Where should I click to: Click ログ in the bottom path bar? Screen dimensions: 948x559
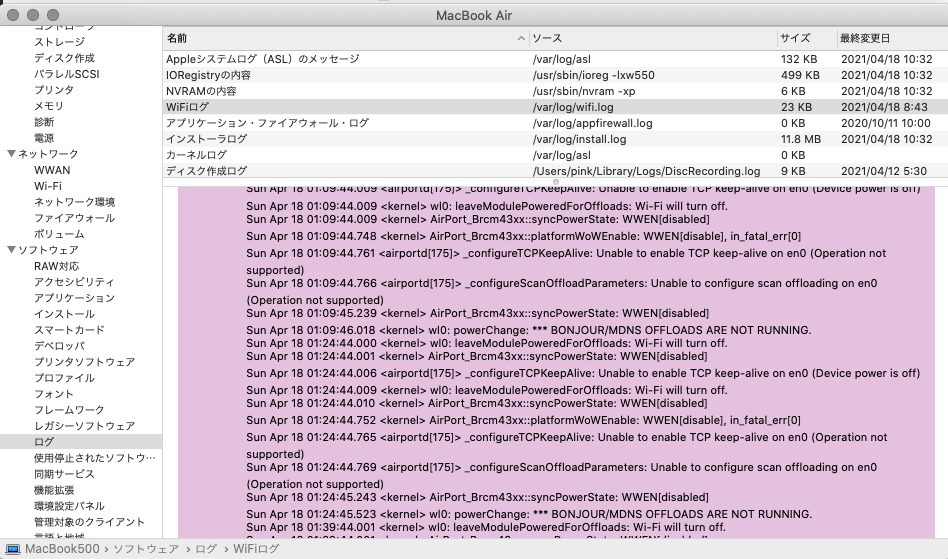tap(206, 549)
